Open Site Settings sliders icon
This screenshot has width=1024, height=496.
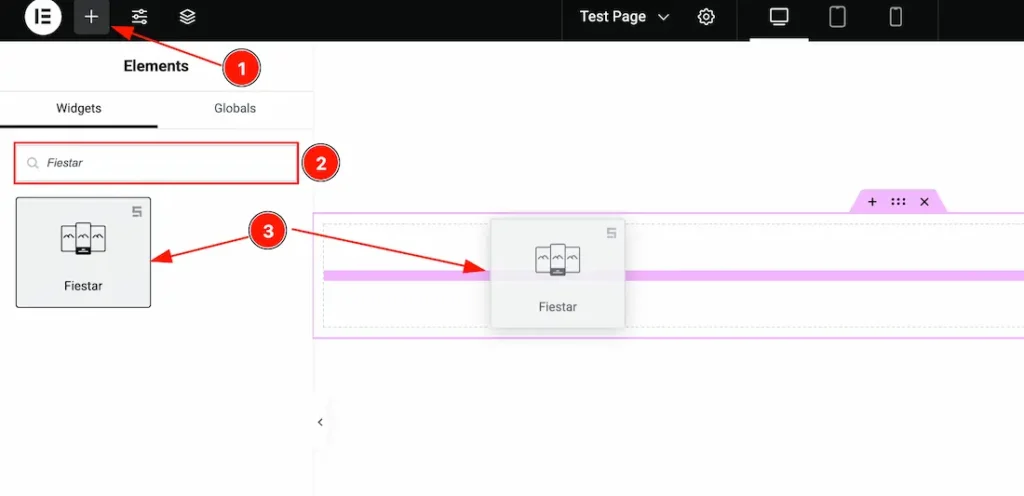(139, 17)
